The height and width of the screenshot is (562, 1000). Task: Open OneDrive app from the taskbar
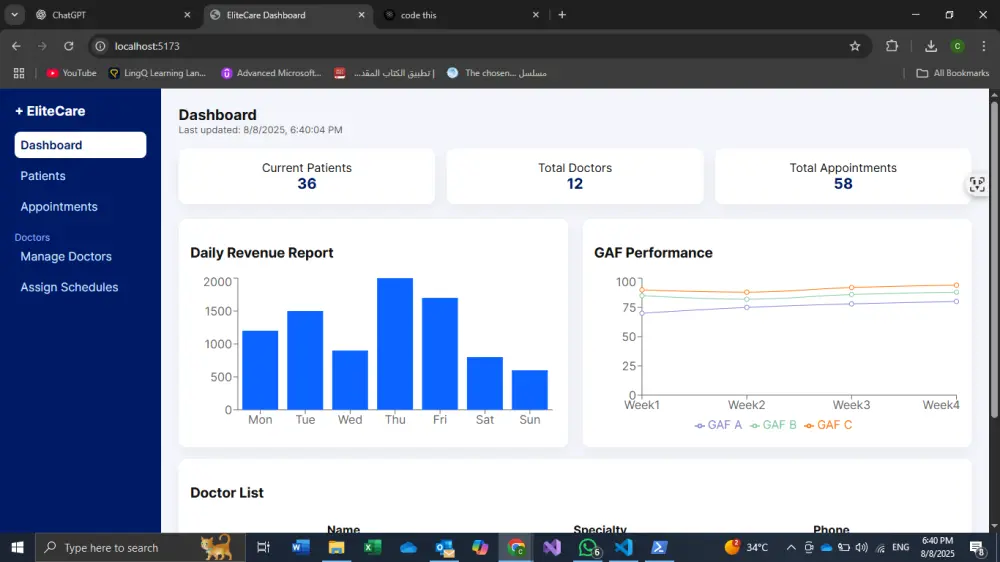pyautogui.click(x=408, y=547)
